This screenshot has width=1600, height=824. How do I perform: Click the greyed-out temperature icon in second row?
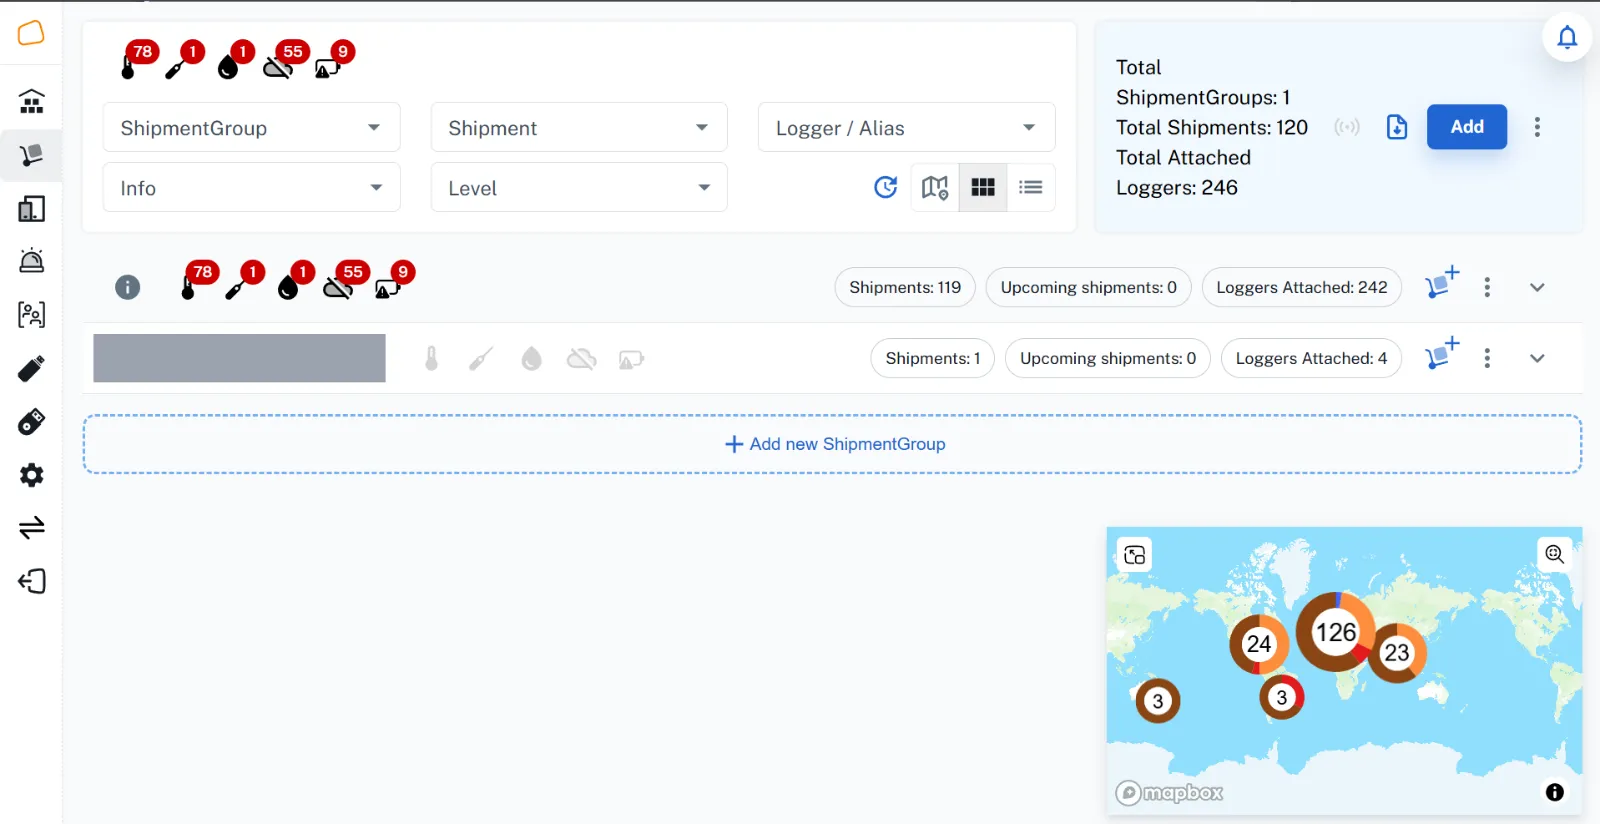point(431,358)
